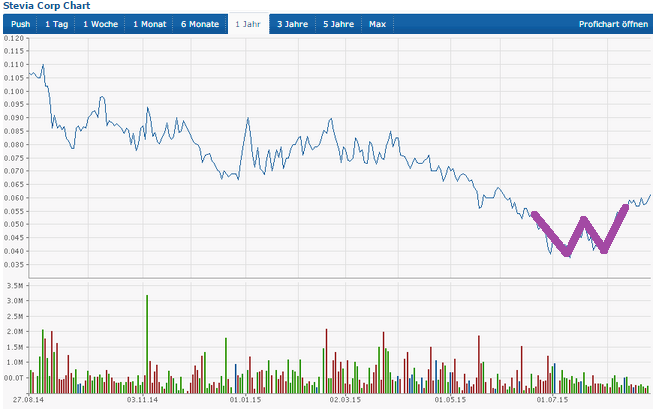Open Profichart öffnen link
This screenshot has height=415, width=653.
coord(613,24)
